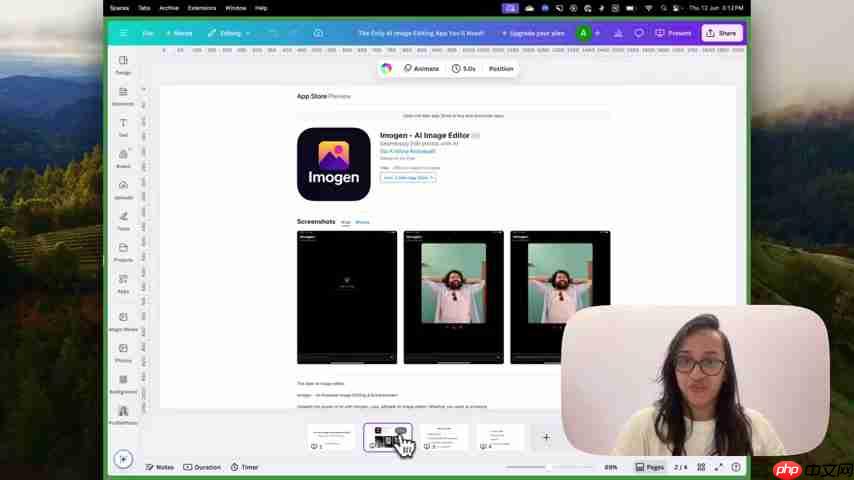Toggle the Duration view
Viewport: 854px width, 480px height.
click(202, 467)
